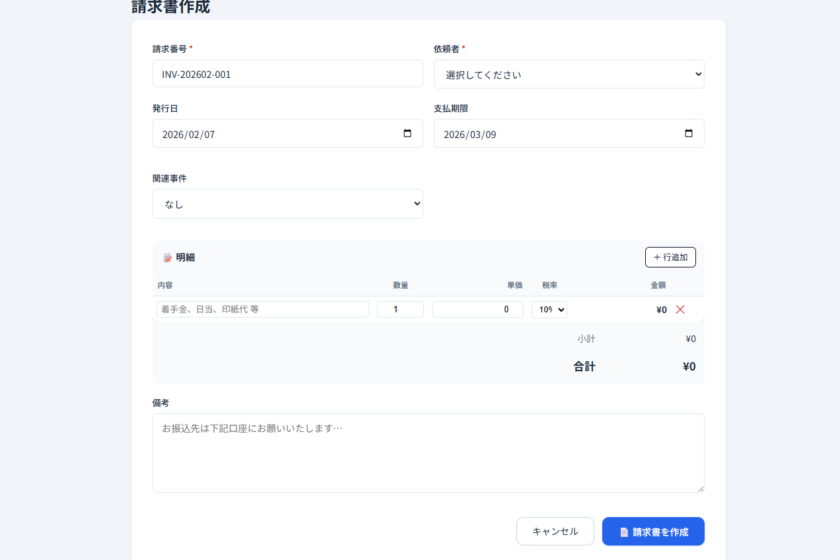Focus the 請求番号 input field
Viewport: 840px width, 560px height.
[x=287, y=74]
